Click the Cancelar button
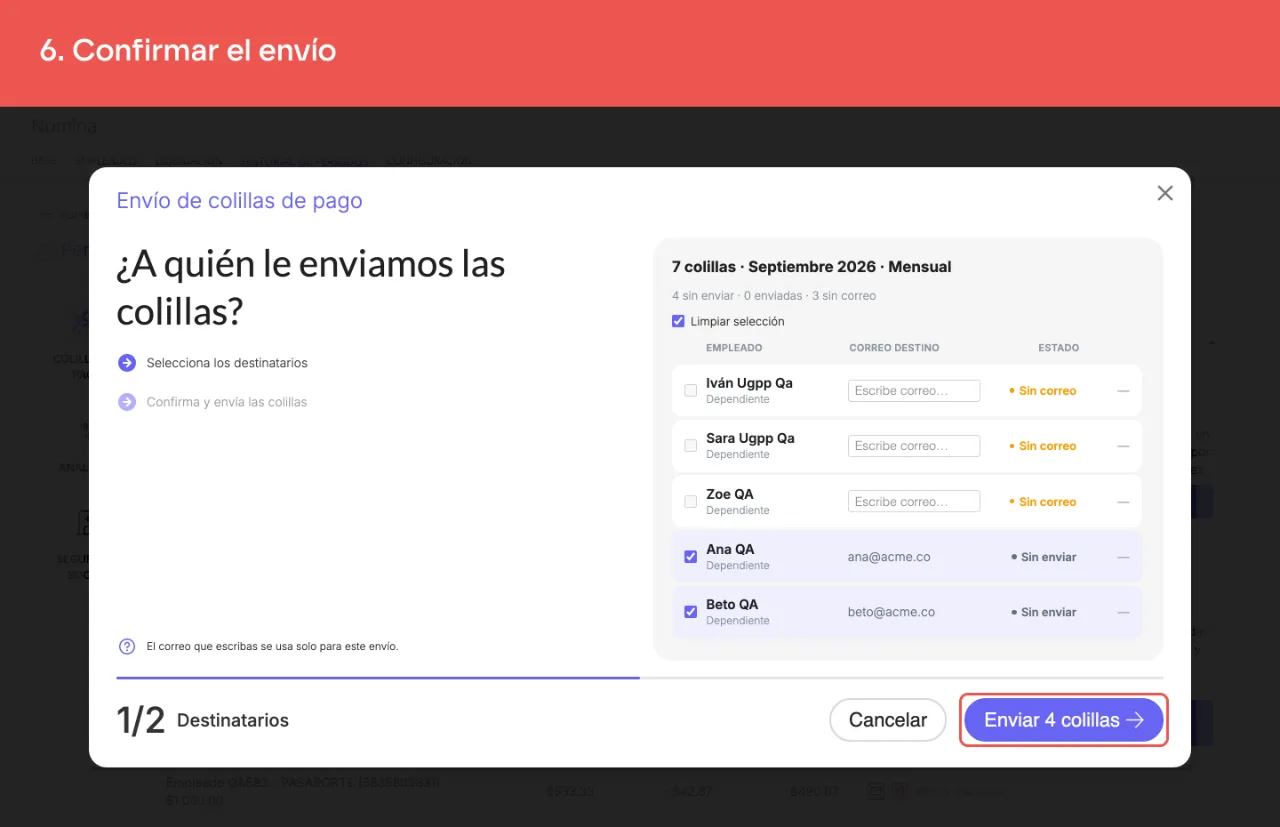1280x827 pixels. [888, 720]
